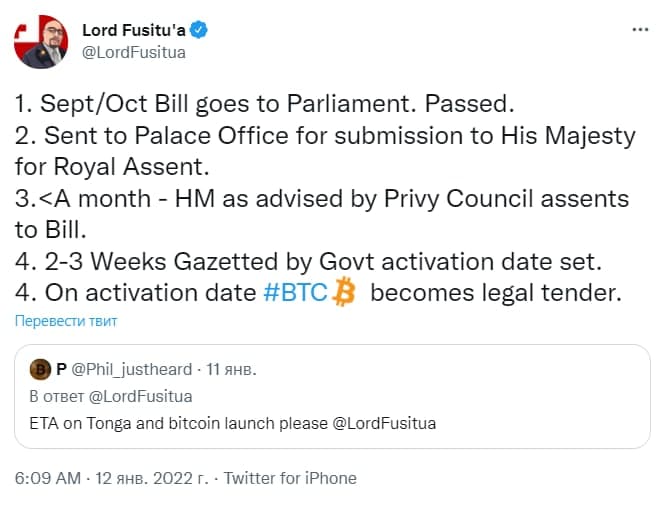The width and height of the screenshot is (669, 506).
Task: Click Перевести твит translate link
Action: 66,321
